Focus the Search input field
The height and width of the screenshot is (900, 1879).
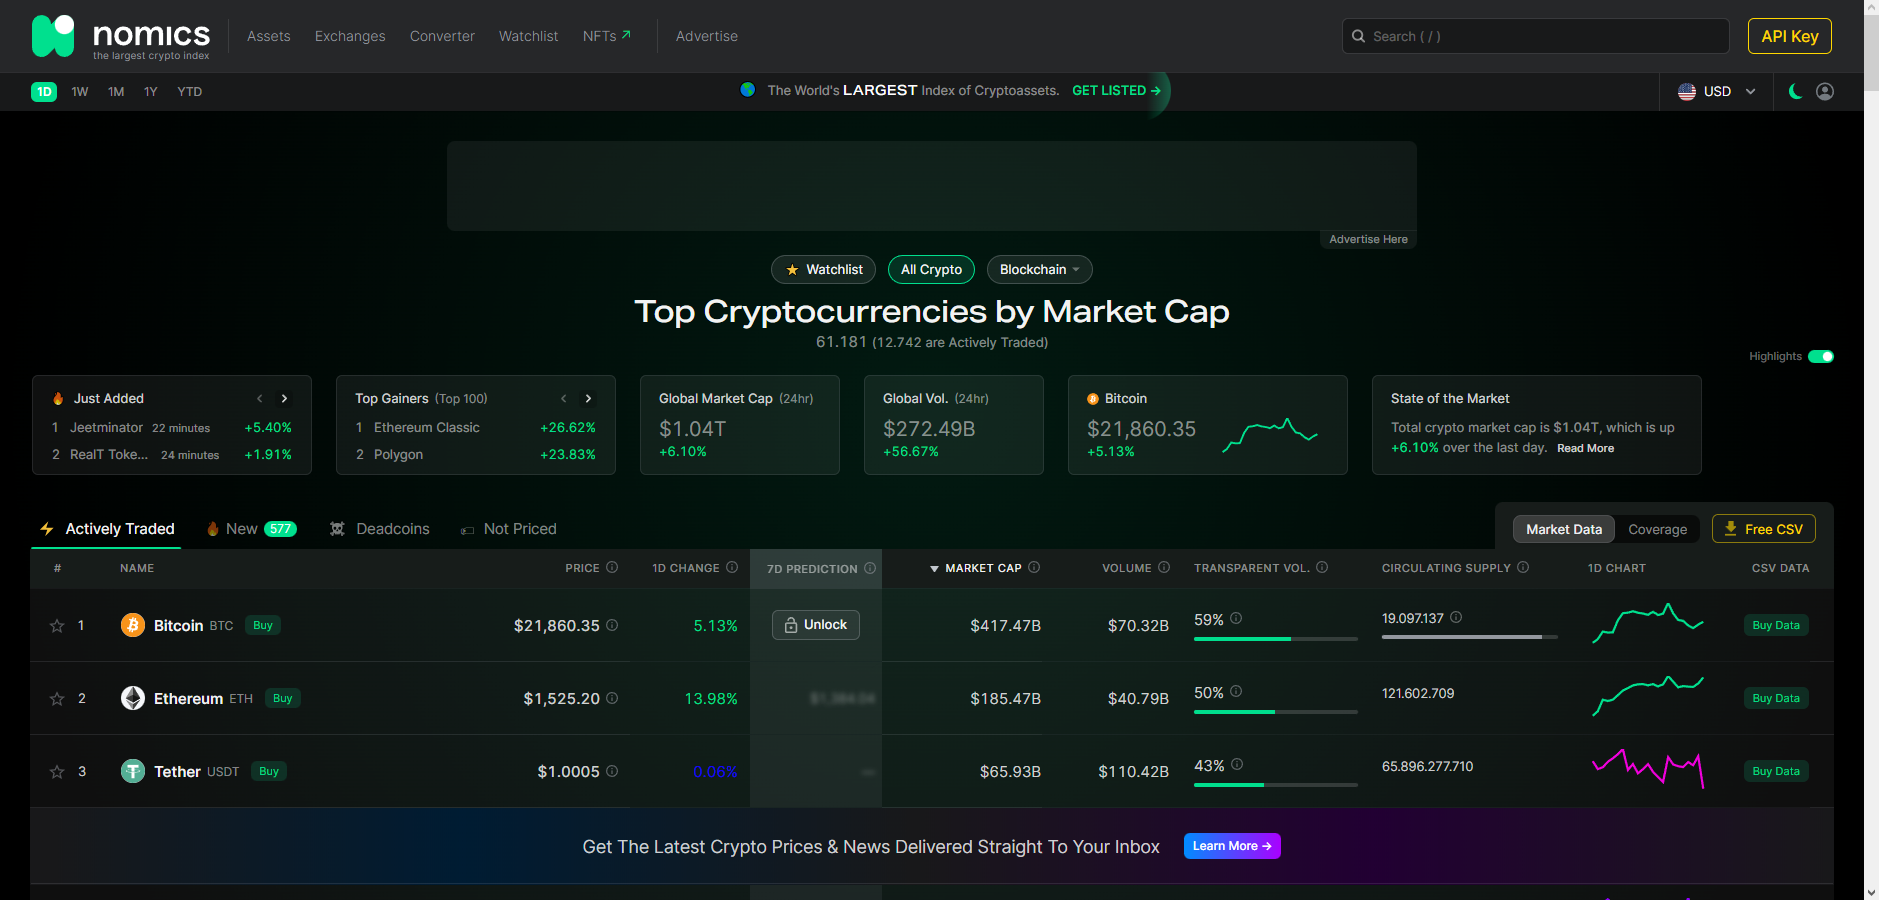(x=1536, y=36)
